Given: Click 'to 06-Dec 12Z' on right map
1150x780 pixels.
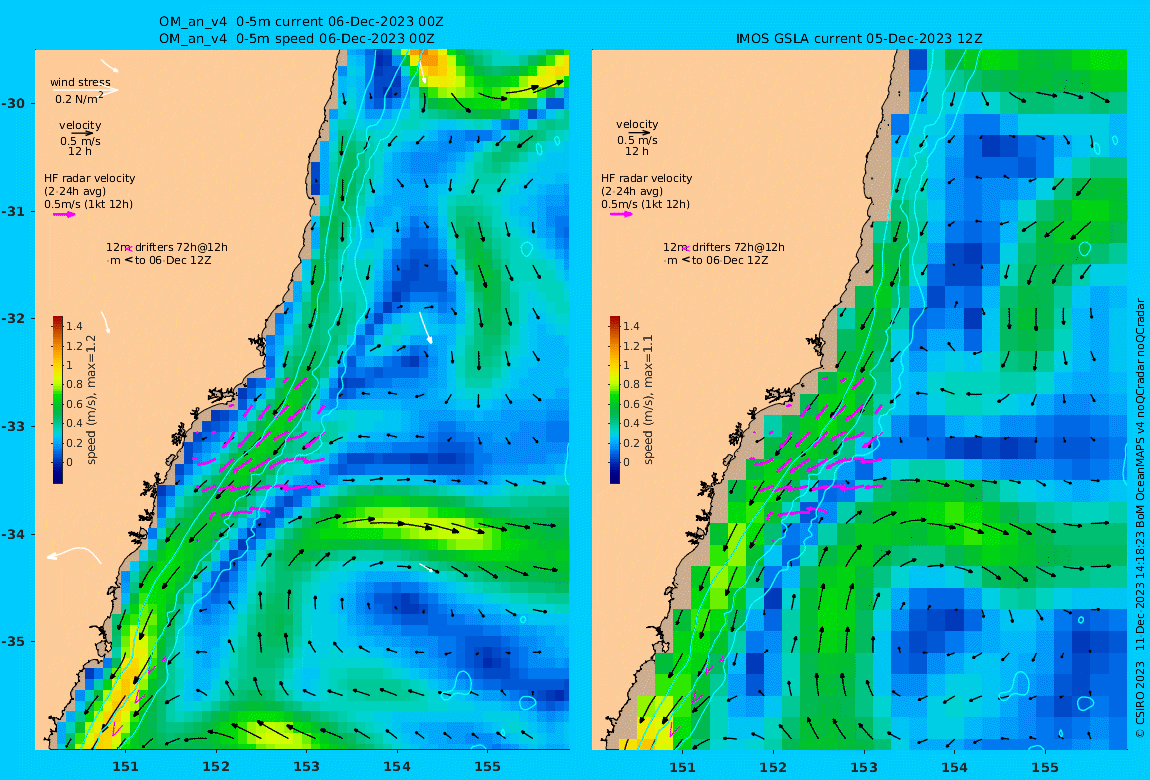Looking at the screenshot, I should (x=730, y=260).
